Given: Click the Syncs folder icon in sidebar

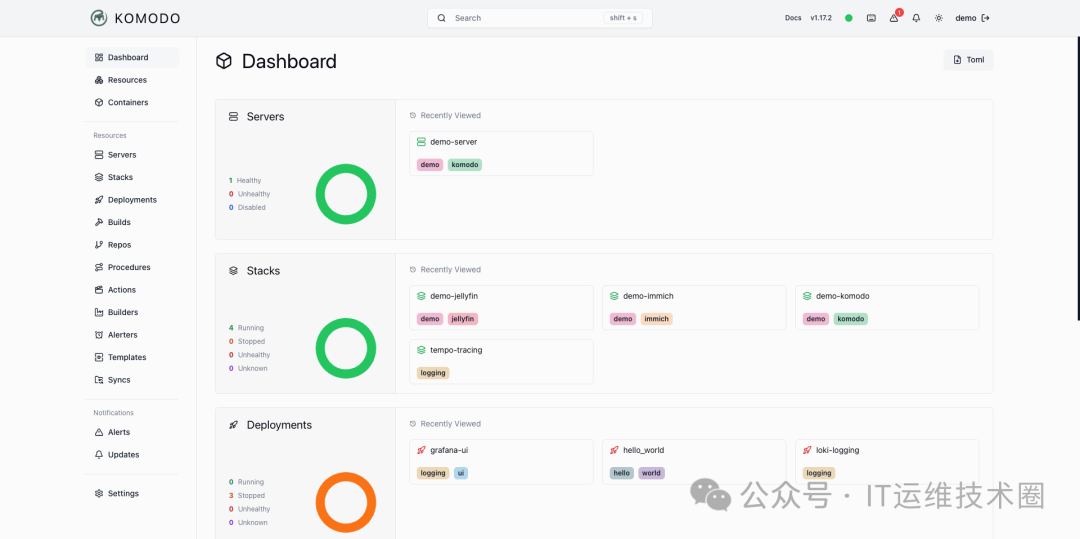Looking at the screenshot, I should pos(98,380).
